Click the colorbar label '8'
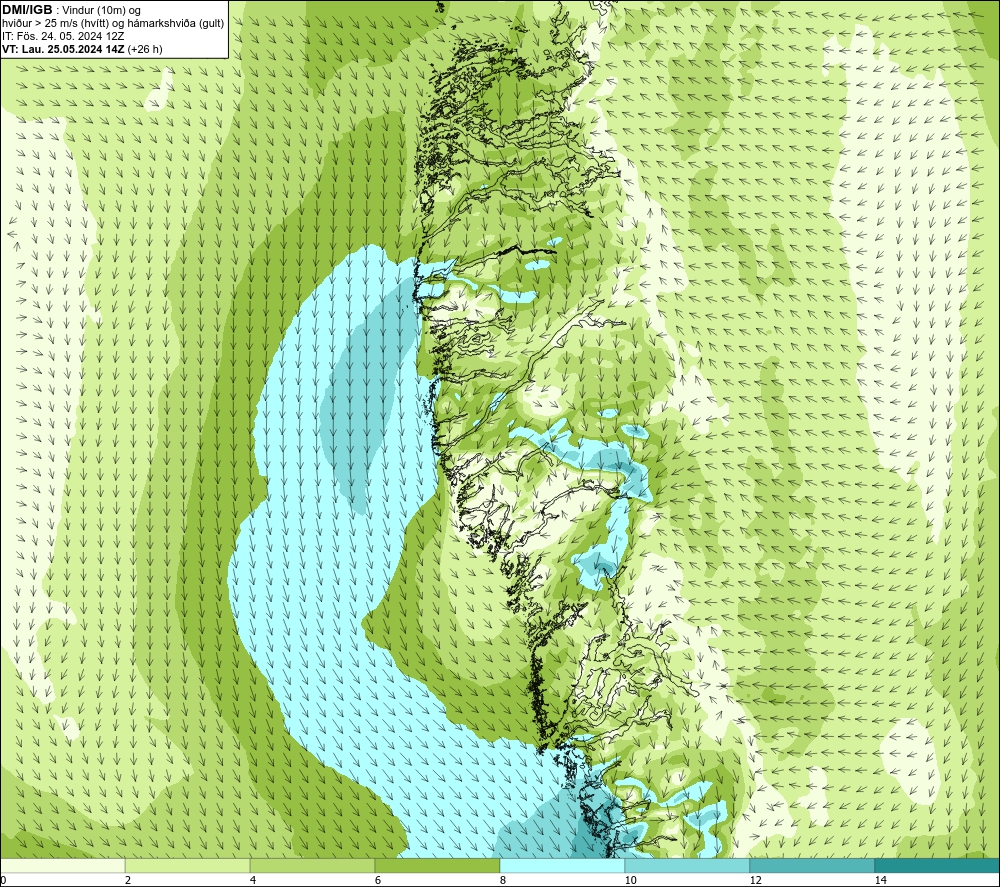This screenshot has width=1000, height=887. pos(503,881)
